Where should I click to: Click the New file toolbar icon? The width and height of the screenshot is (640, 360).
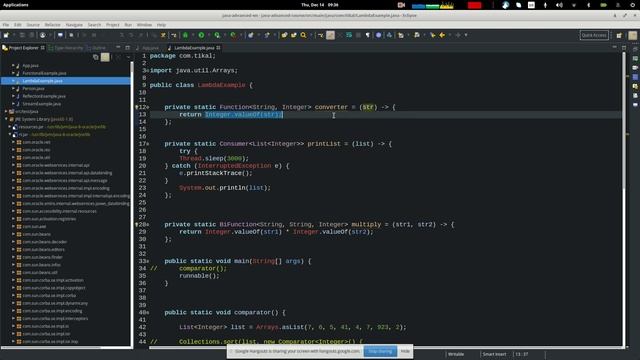[6, 36]
